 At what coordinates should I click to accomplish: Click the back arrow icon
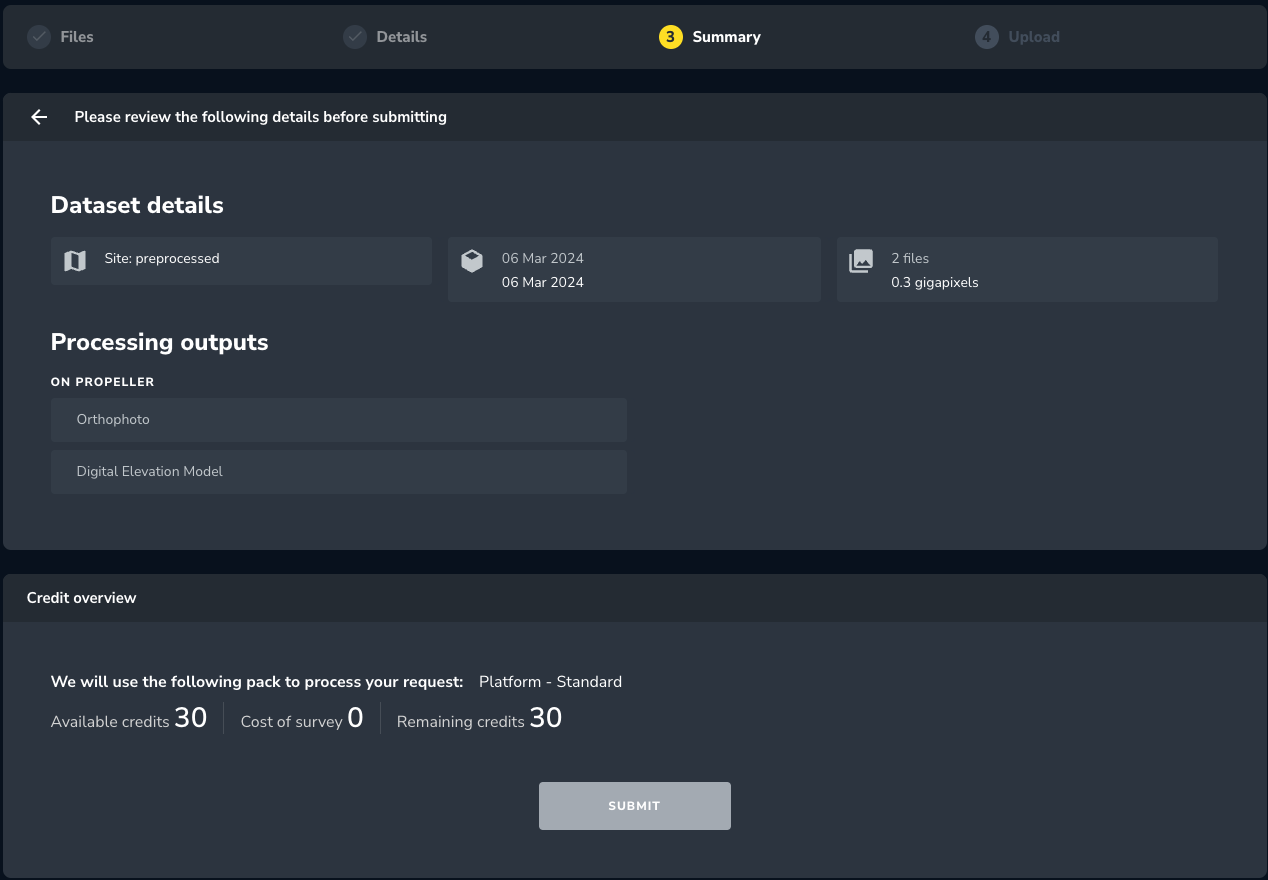[39, 117]
